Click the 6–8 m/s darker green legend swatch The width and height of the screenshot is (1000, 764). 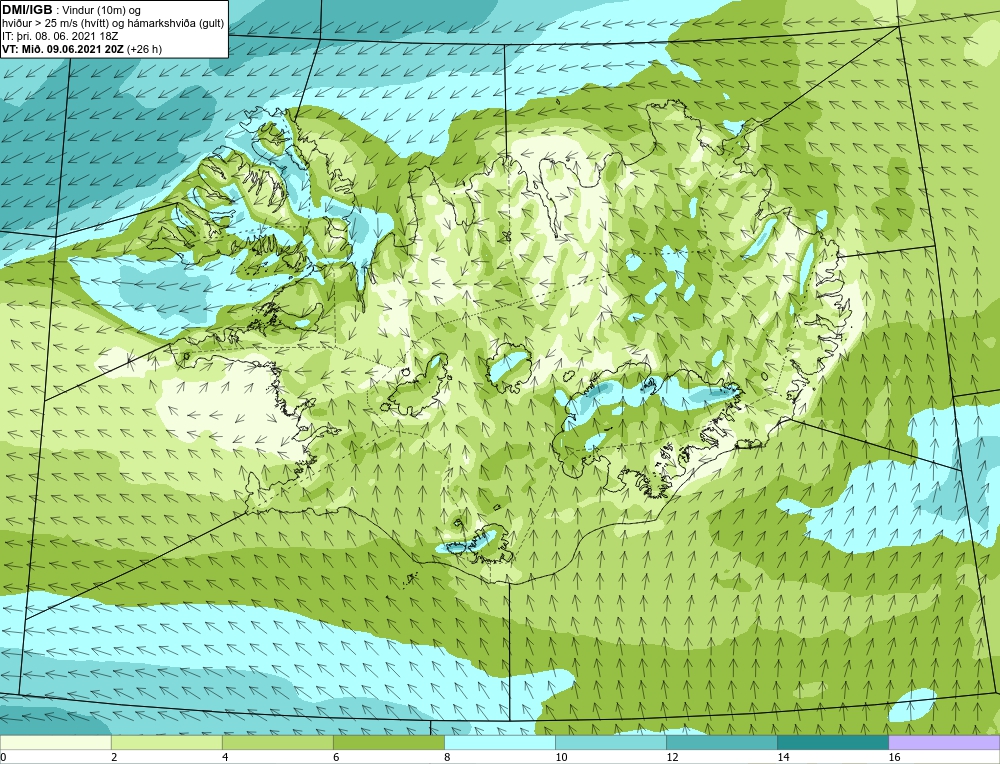coord(388,742)
